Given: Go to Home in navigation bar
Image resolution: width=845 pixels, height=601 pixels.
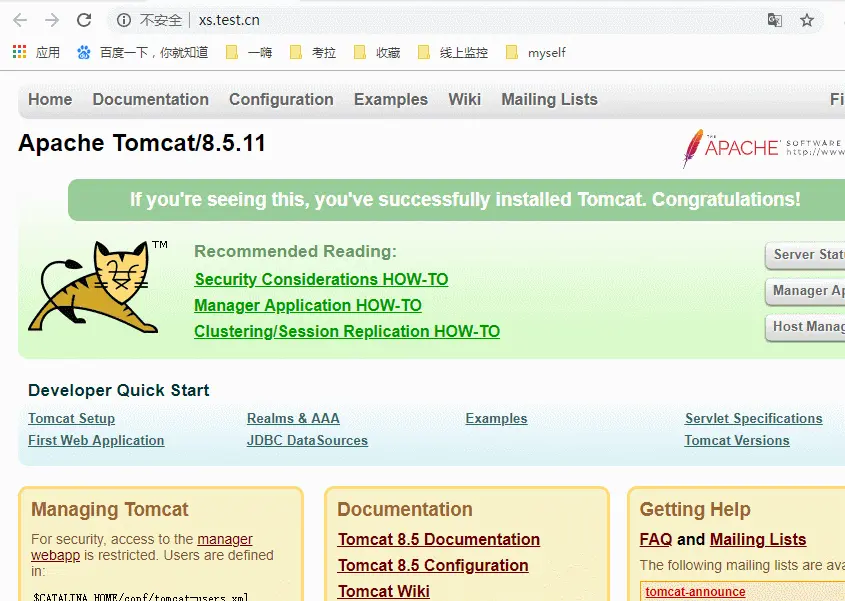Looking at the screenshot, I should [x=50, y=100].
